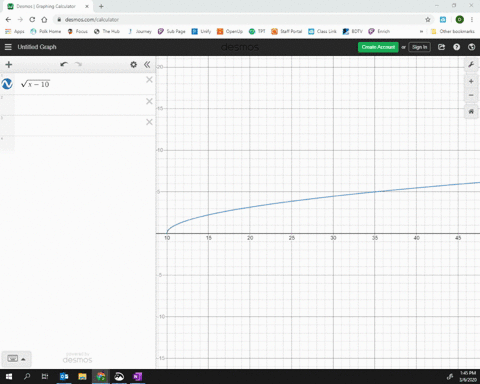Screen dimensions: 480x384
Task: Click the Sign In button
Action: [x=419, y=47]
